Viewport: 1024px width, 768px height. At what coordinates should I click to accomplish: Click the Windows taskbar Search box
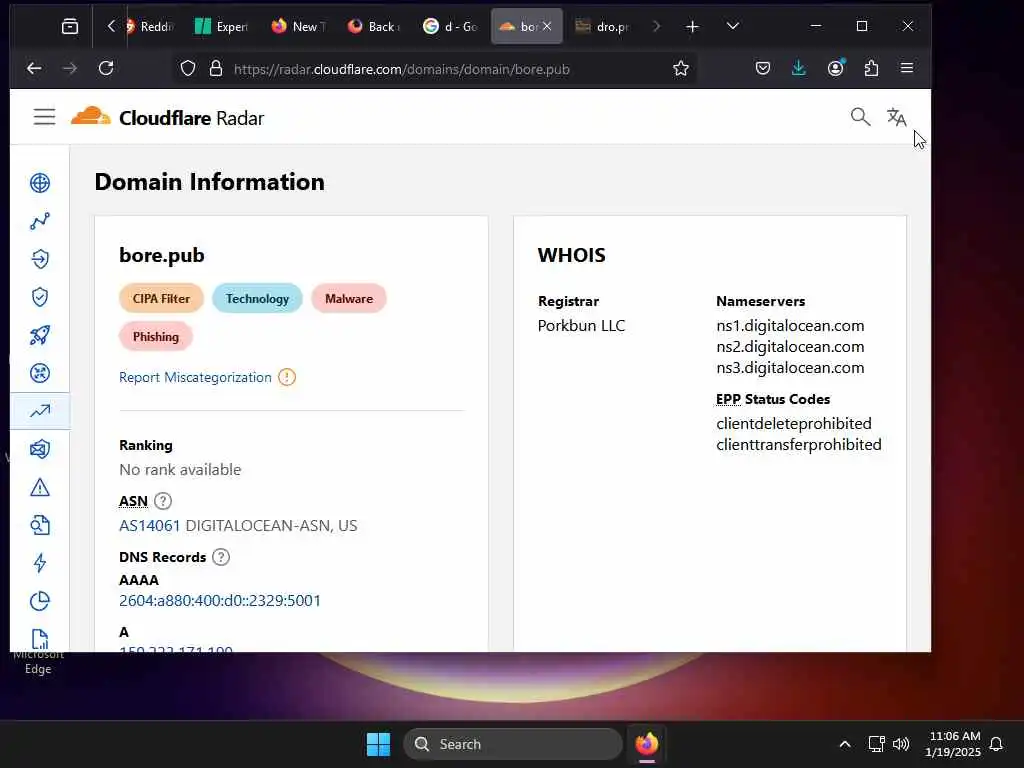pyautogui.click(x=513, y=744)
